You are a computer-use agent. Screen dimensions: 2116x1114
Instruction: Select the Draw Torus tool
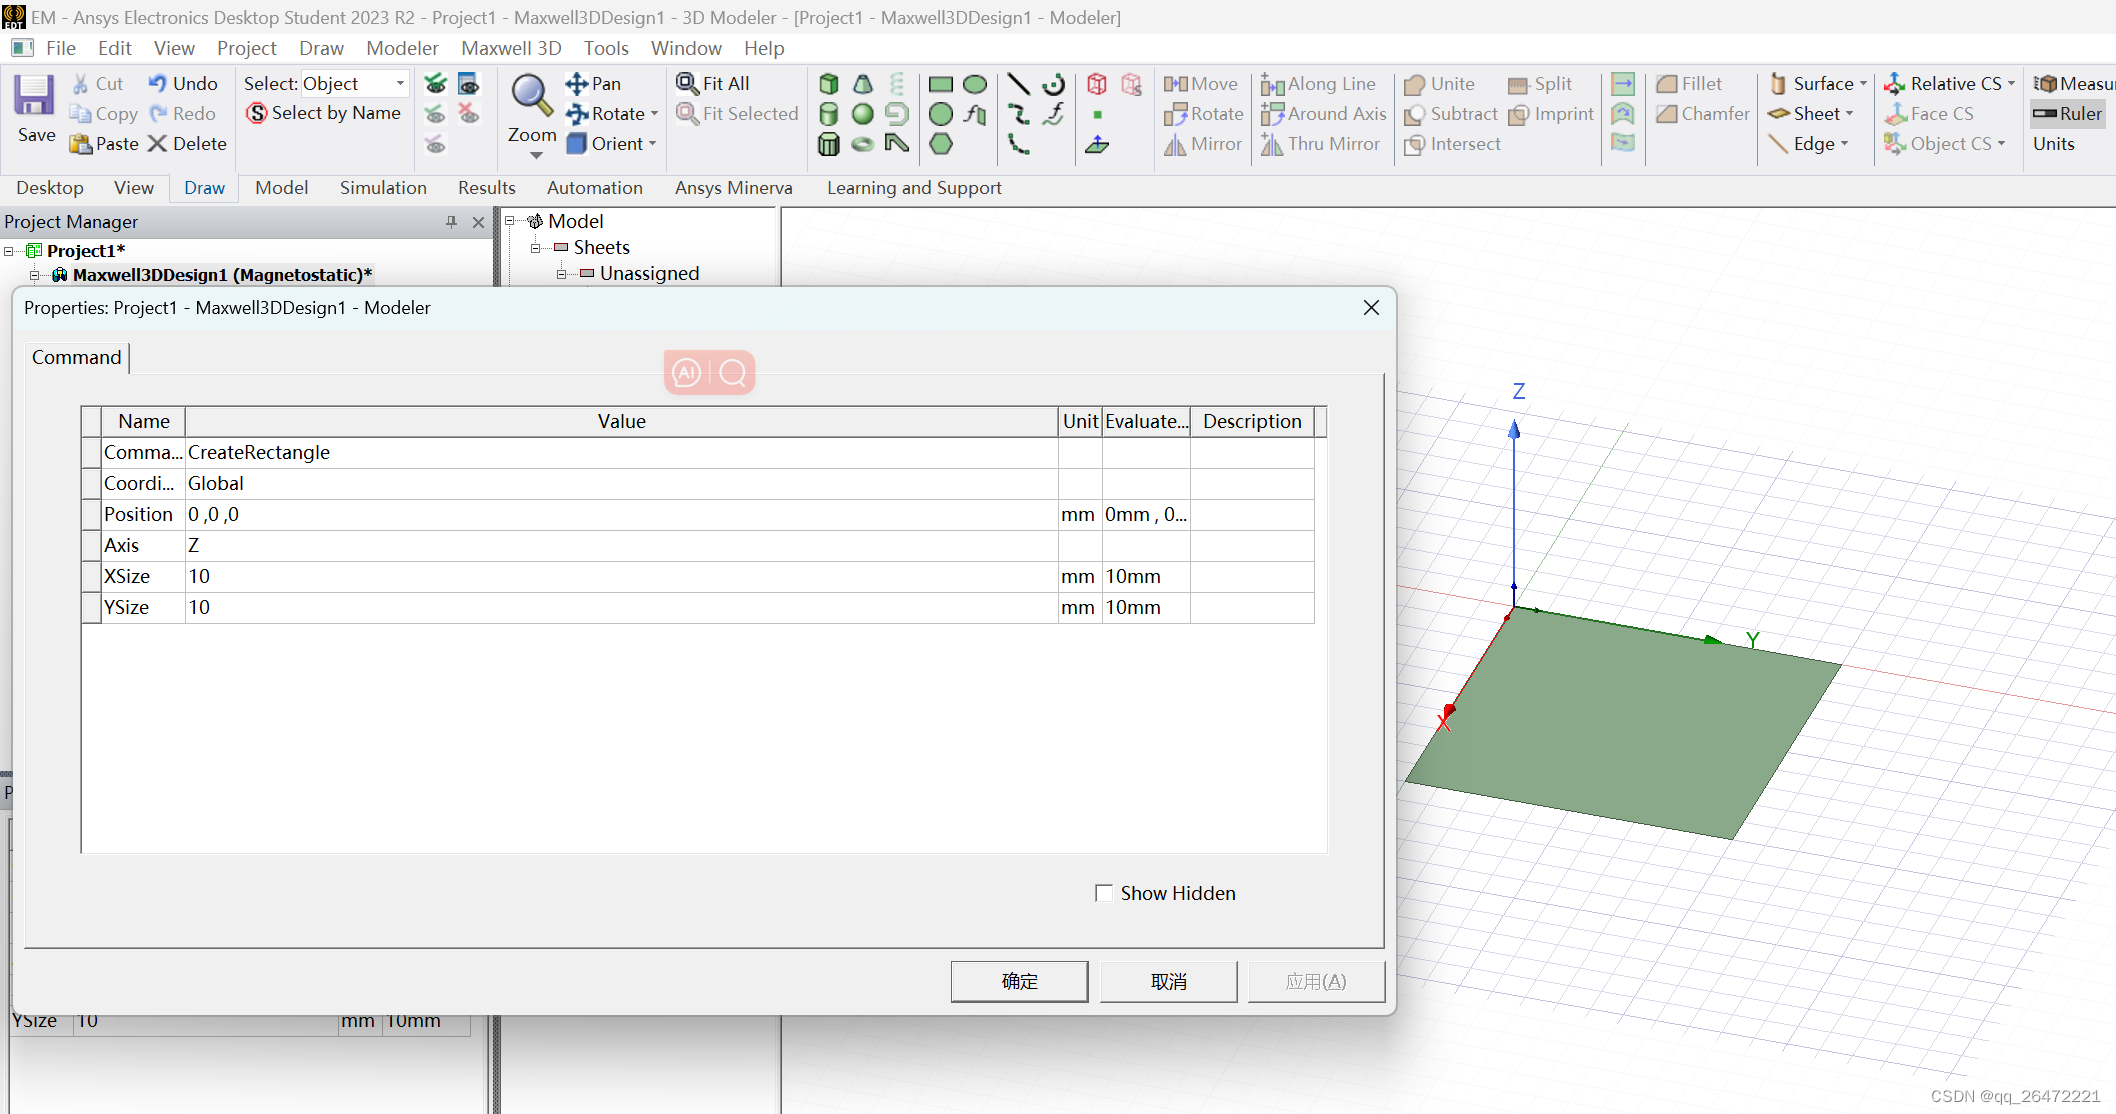(863, 144)
